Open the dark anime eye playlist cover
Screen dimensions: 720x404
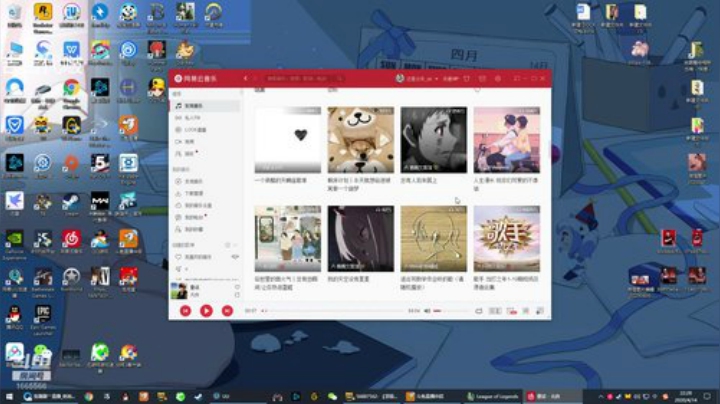(360, 239)
